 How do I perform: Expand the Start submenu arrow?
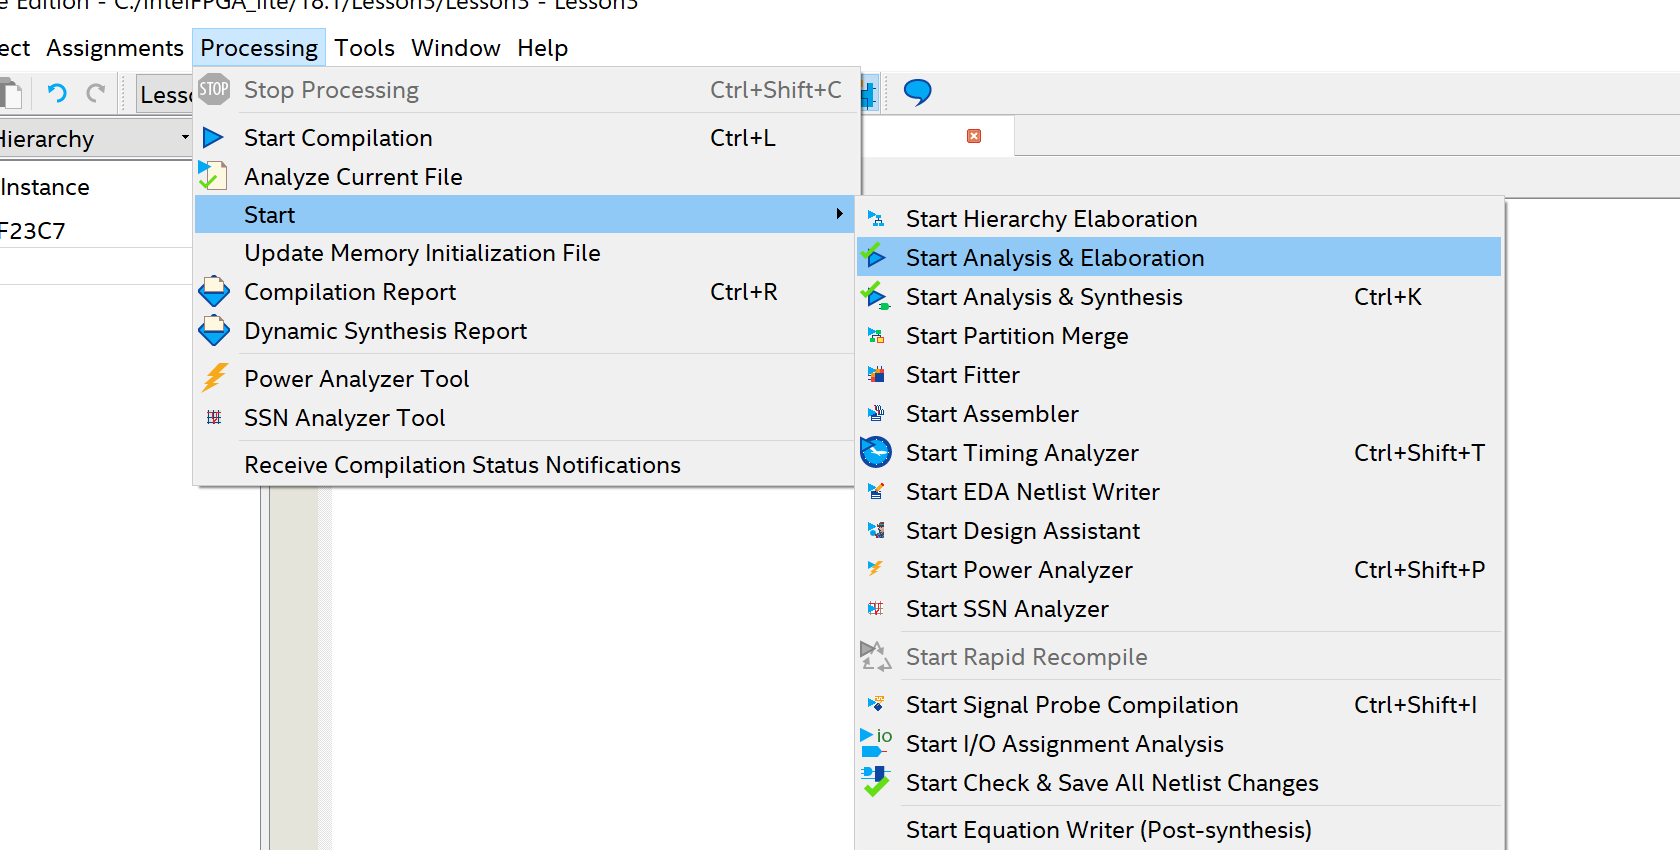tap(839, 214)
